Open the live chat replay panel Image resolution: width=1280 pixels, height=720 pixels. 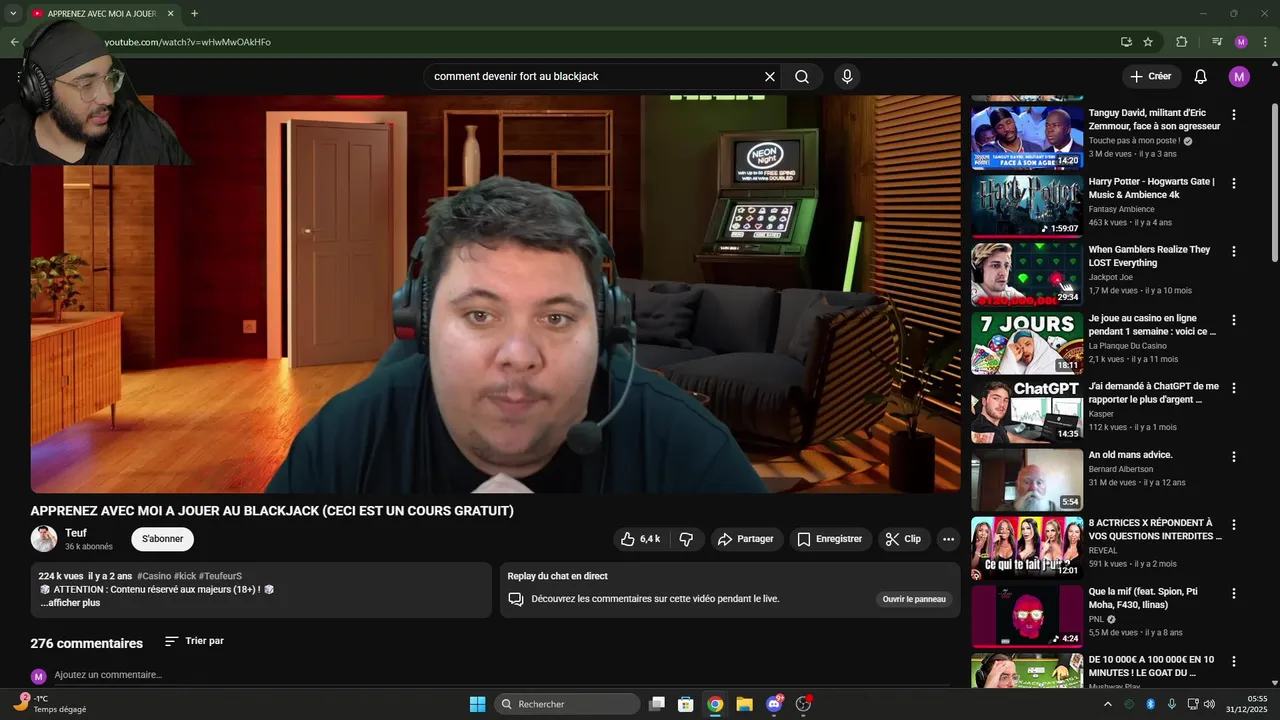click(914, 599)
